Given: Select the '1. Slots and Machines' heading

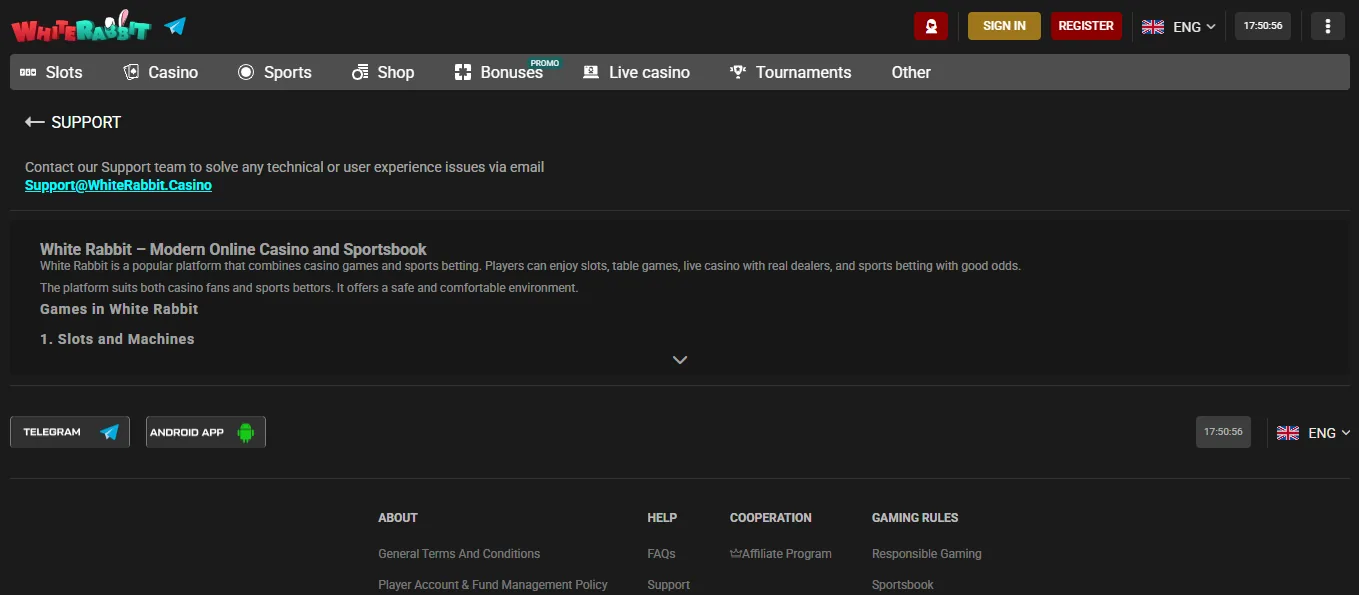Looking at the screenshot, I should 117,339.
